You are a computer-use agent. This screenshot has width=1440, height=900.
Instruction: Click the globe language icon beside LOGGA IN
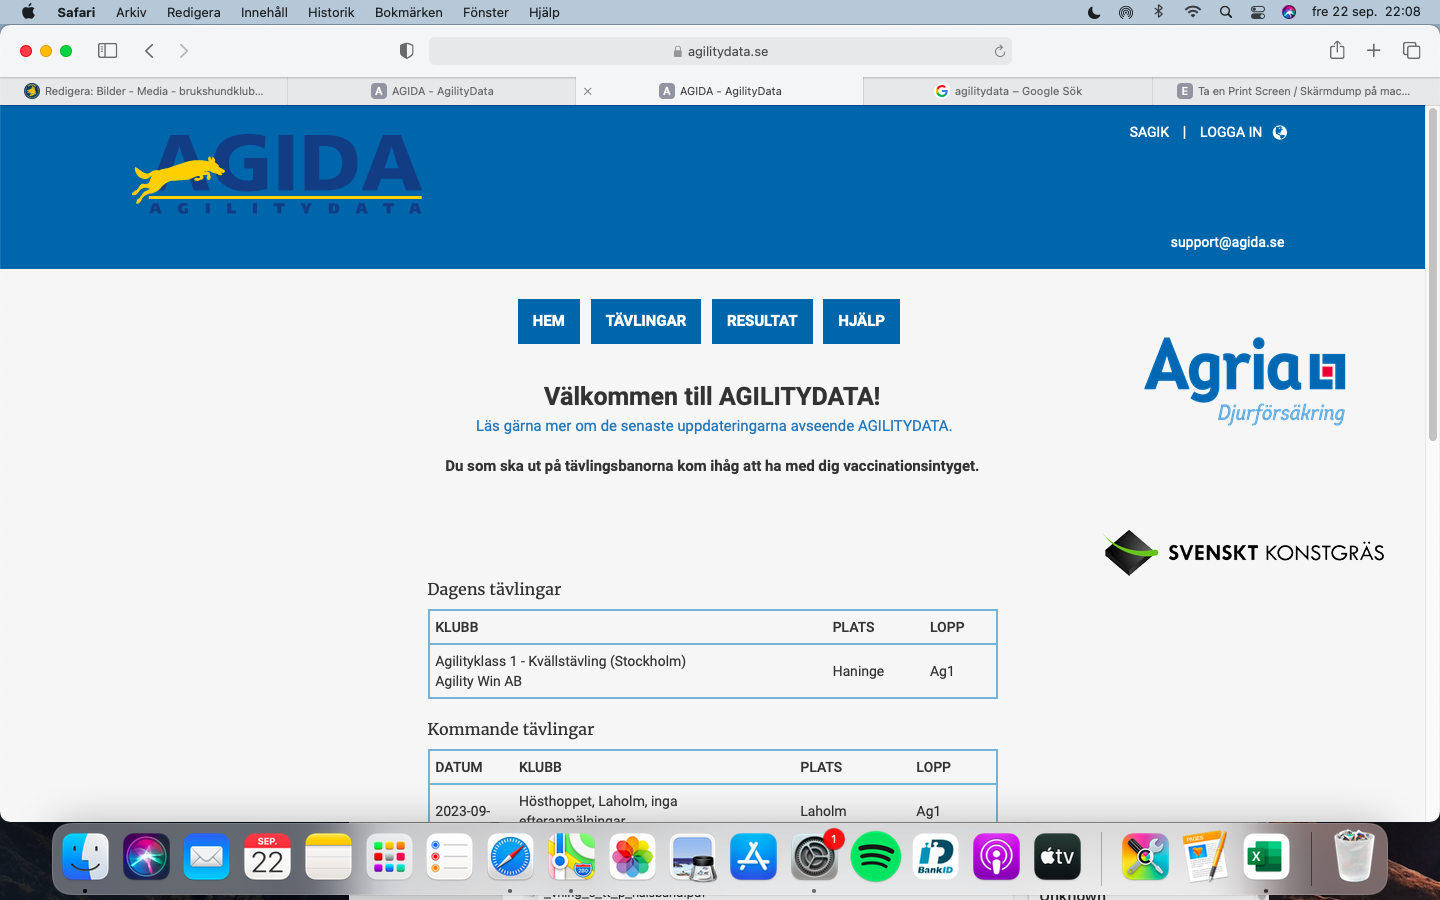click(x=1280, y=132)
